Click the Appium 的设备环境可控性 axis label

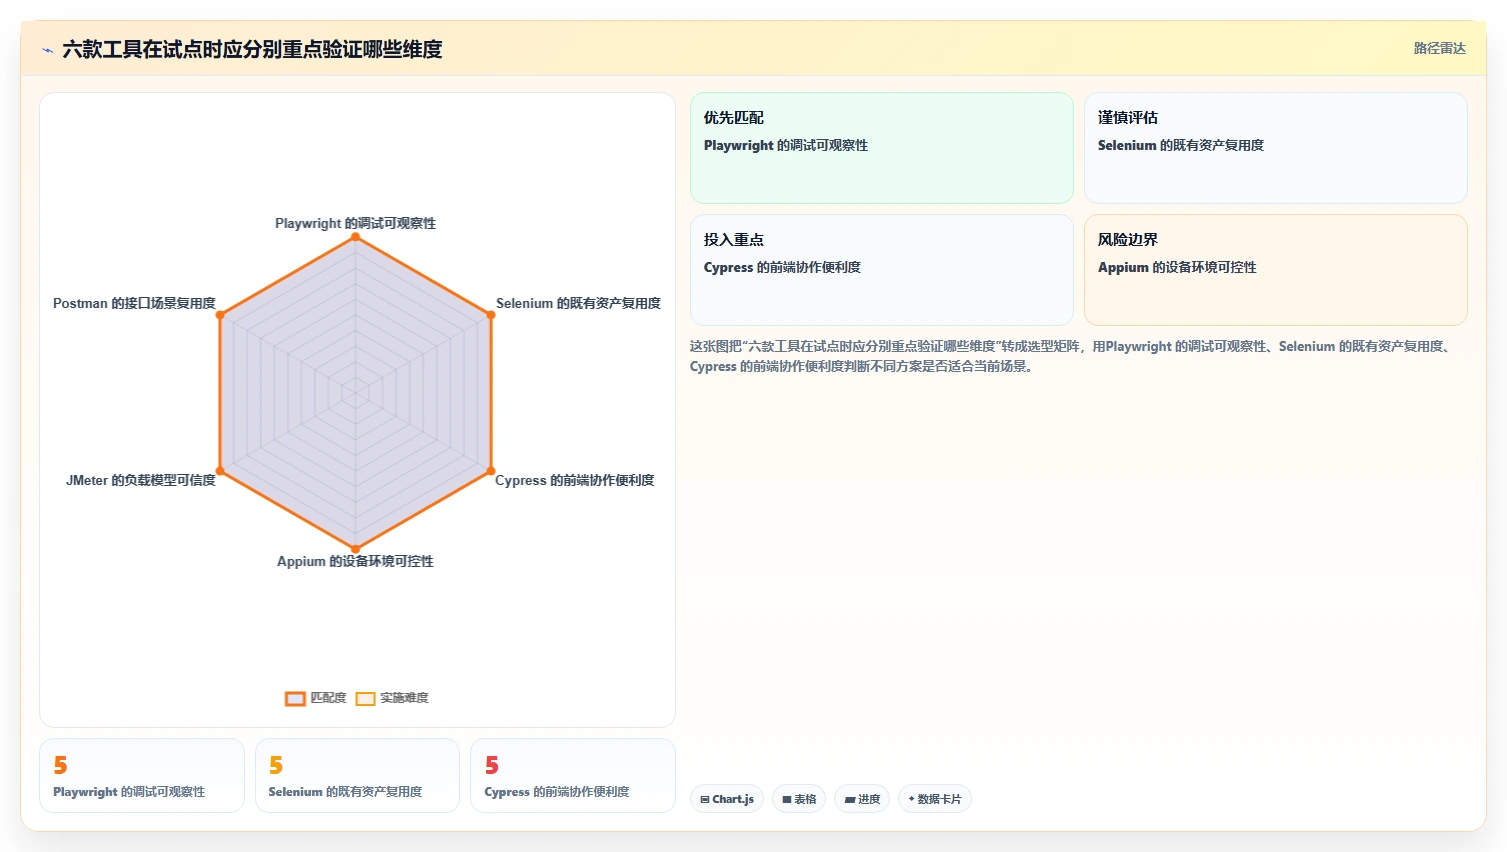(x=355, y=561)
